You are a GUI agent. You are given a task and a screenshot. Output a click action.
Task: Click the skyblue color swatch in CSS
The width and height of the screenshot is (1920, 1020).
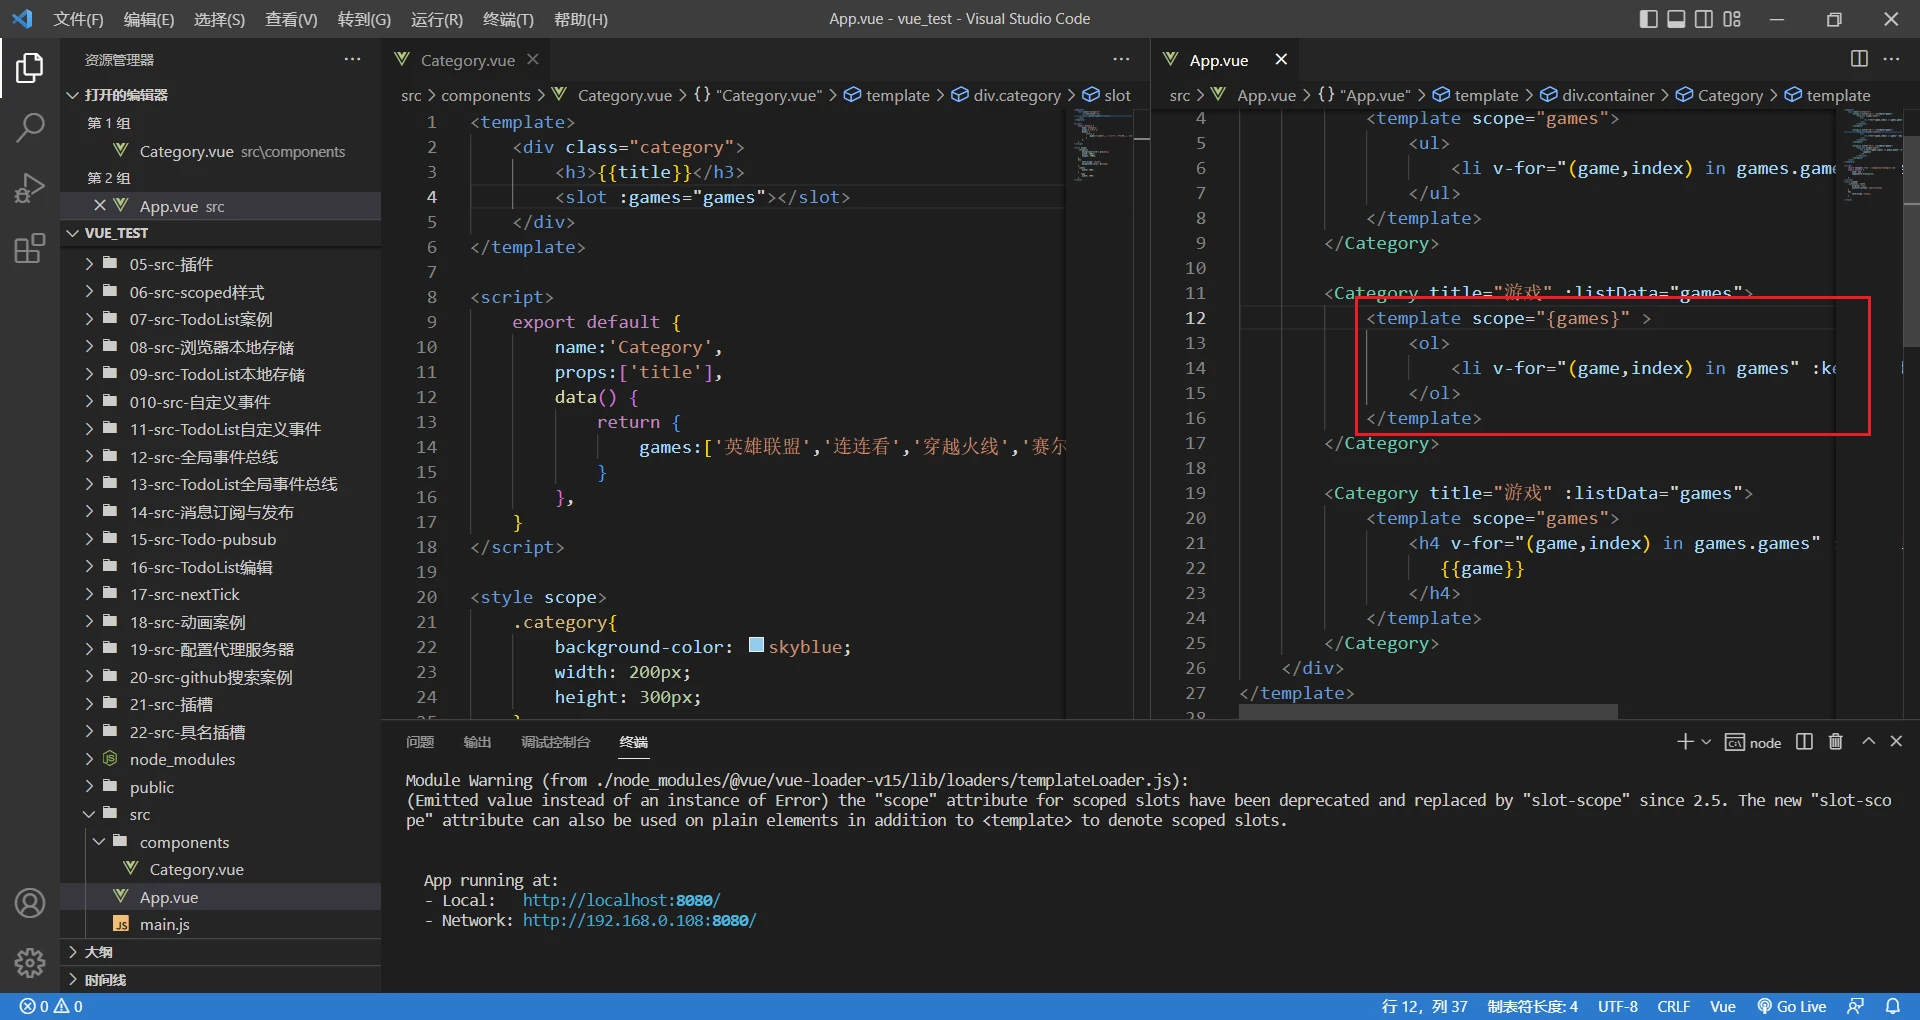[756, 646]
